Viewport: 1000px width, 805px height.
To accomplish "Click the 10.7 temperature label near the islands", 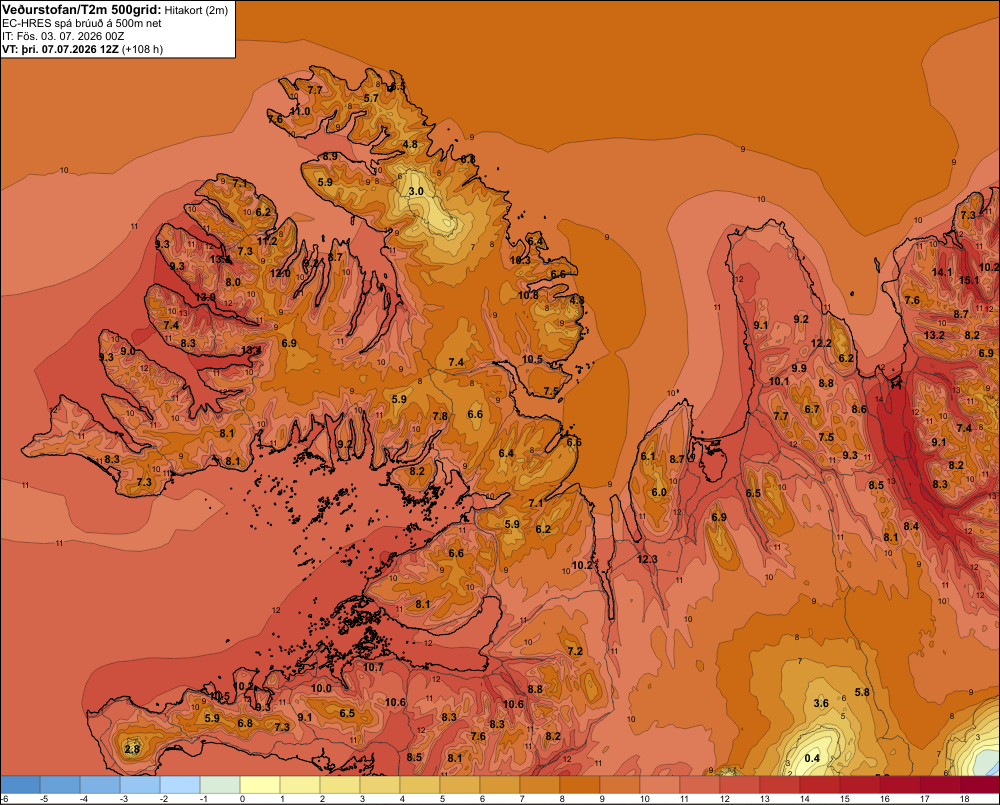I will [x=373, y=667].
